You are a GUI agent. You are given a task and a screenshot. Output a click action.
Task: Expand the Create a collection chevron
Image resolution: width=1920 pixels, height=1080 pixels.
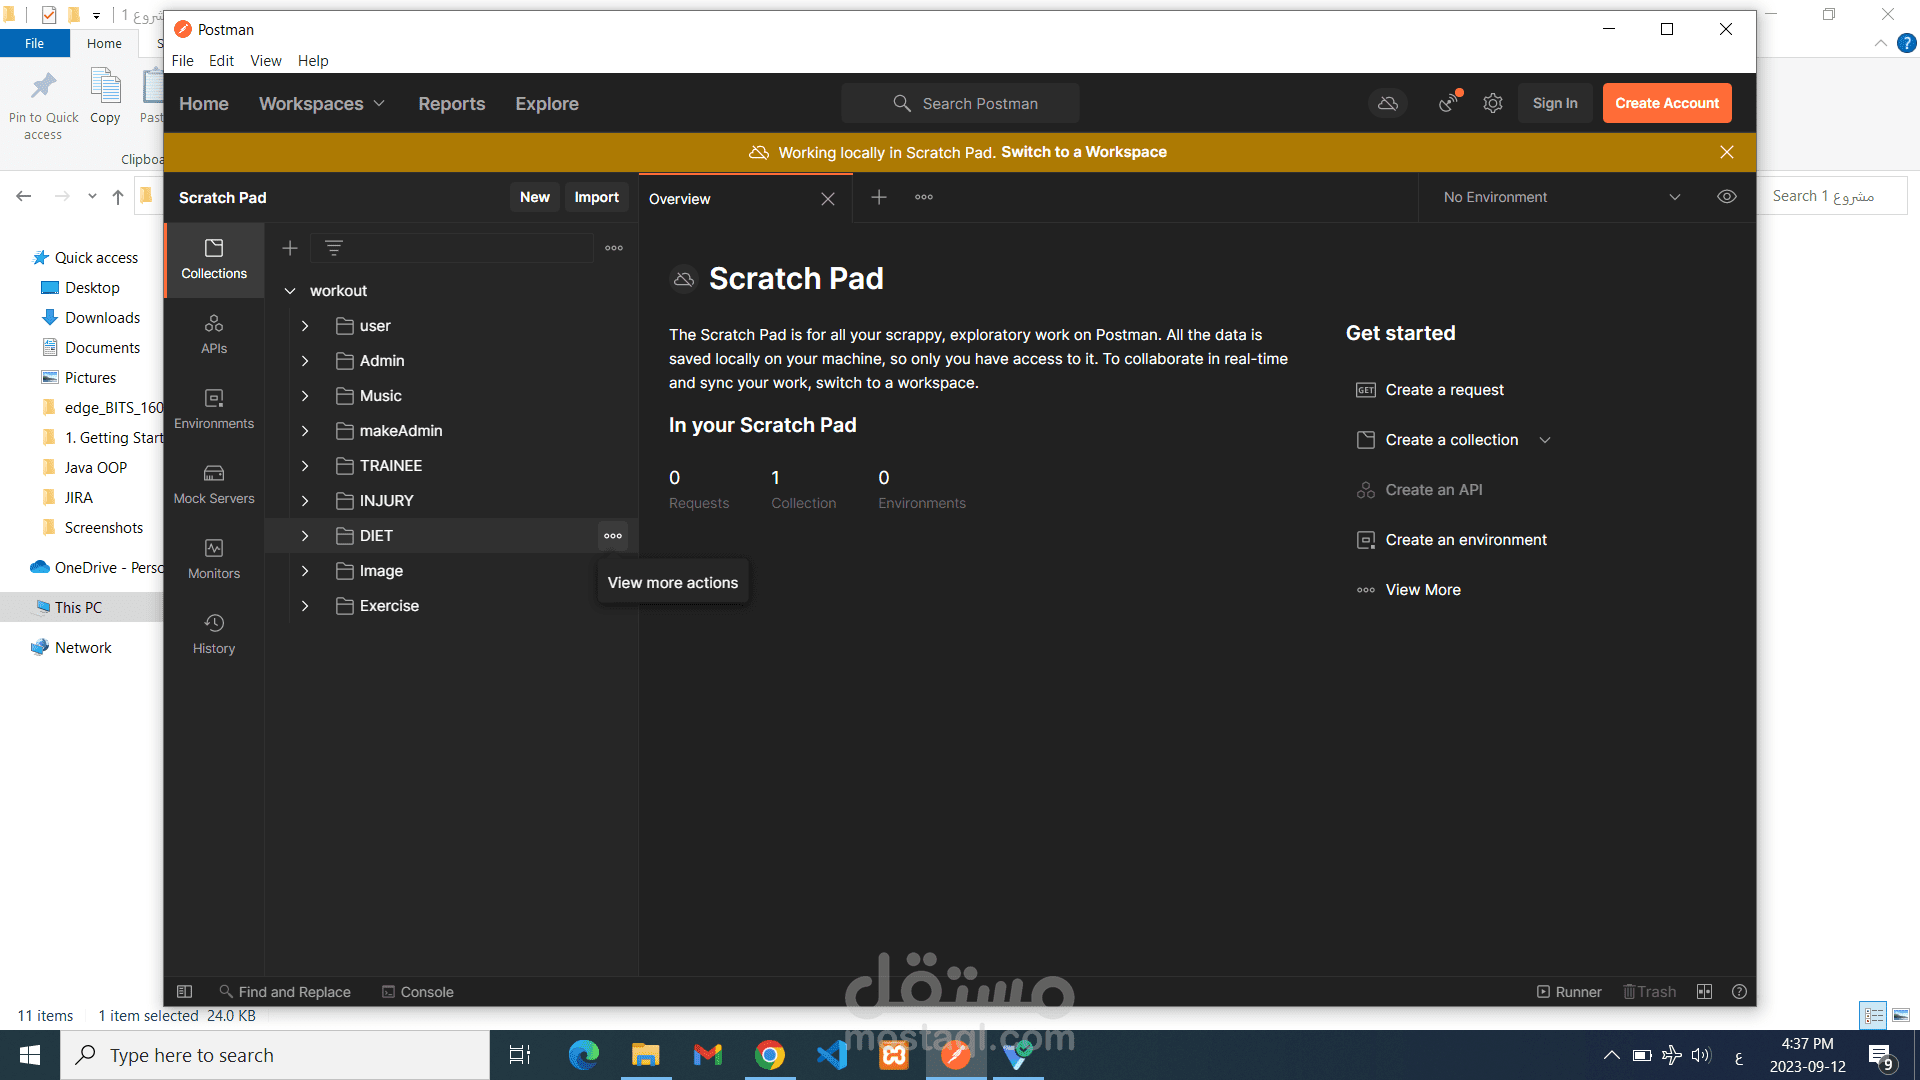click(1545, 440)
